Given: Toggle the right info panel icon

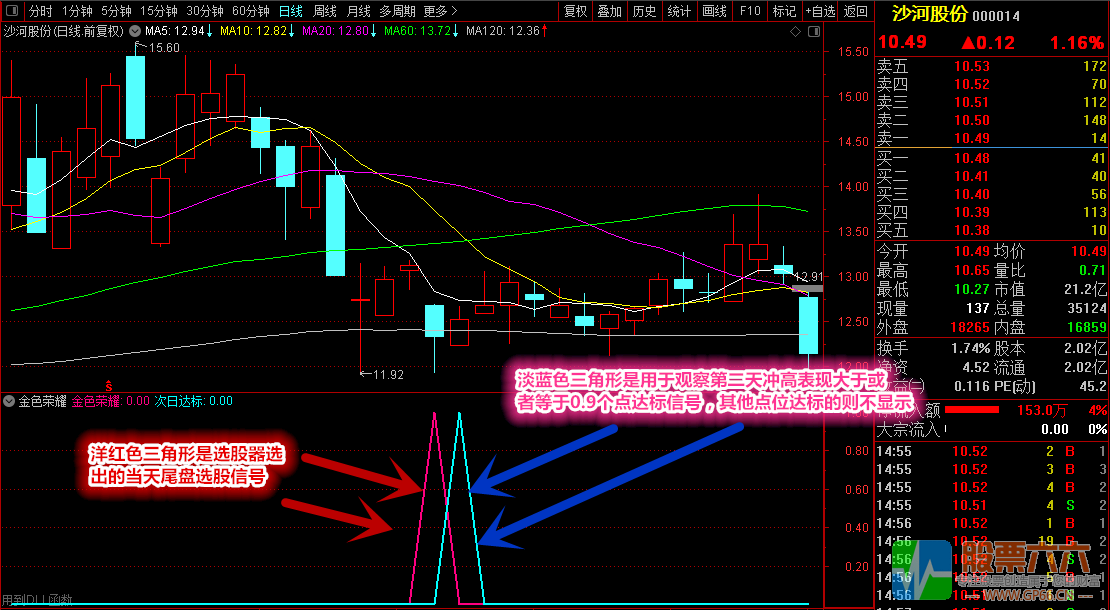Looking at the screenshot, I should 814,31.
